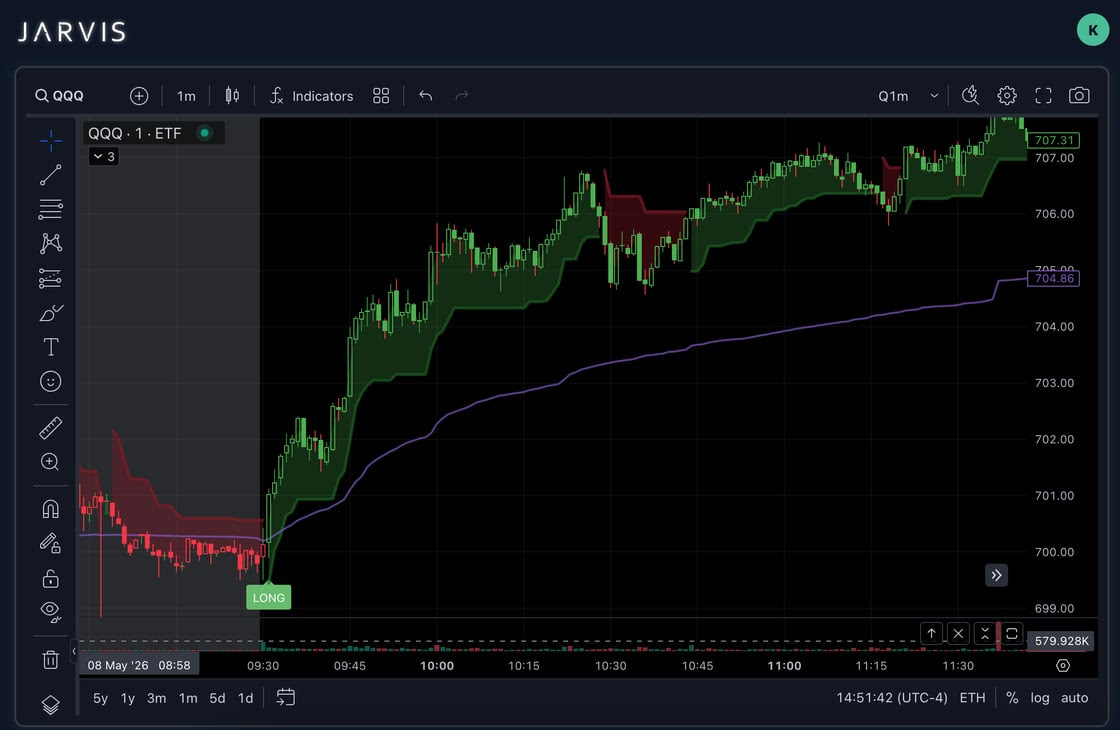Toggle stay in drawing mode

point(51,544)
